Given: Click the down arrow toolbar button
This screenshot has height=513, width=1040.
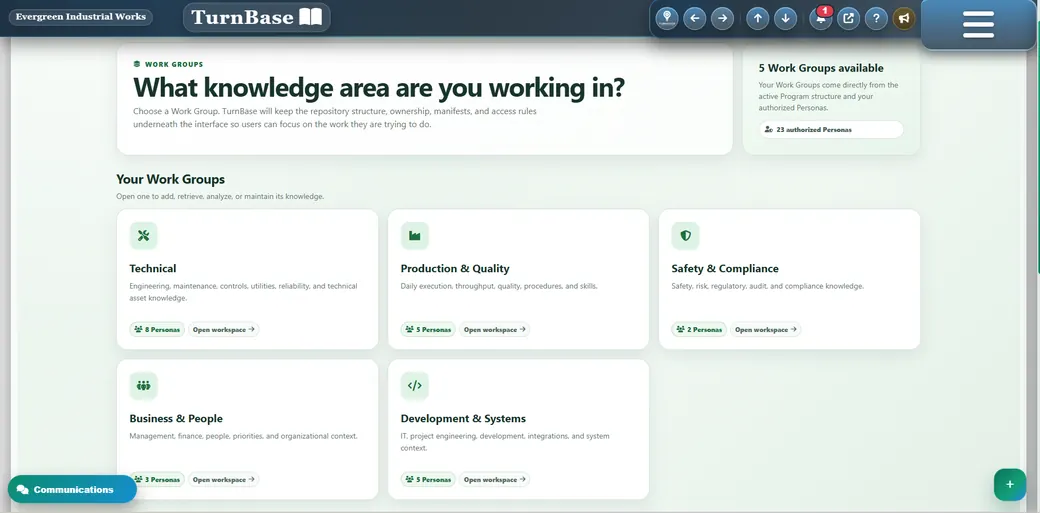Looking at the screenshot, I should tap(785, 18).
